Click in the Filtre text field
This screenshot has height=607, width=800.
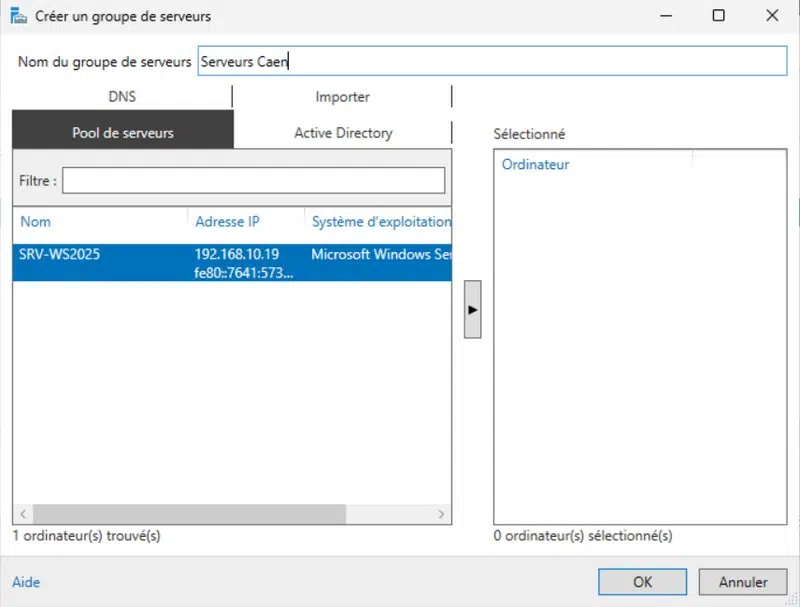tap(253, 180)
